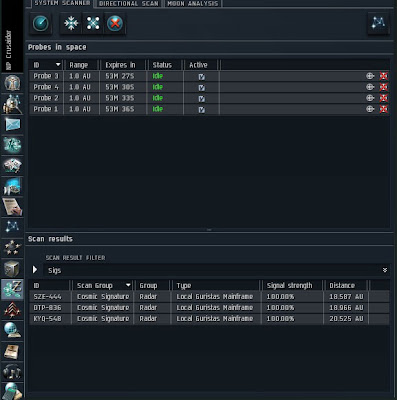Expand filter options with double chevron
The width and height of the screenshot is (397, 400).
point(385,270)
